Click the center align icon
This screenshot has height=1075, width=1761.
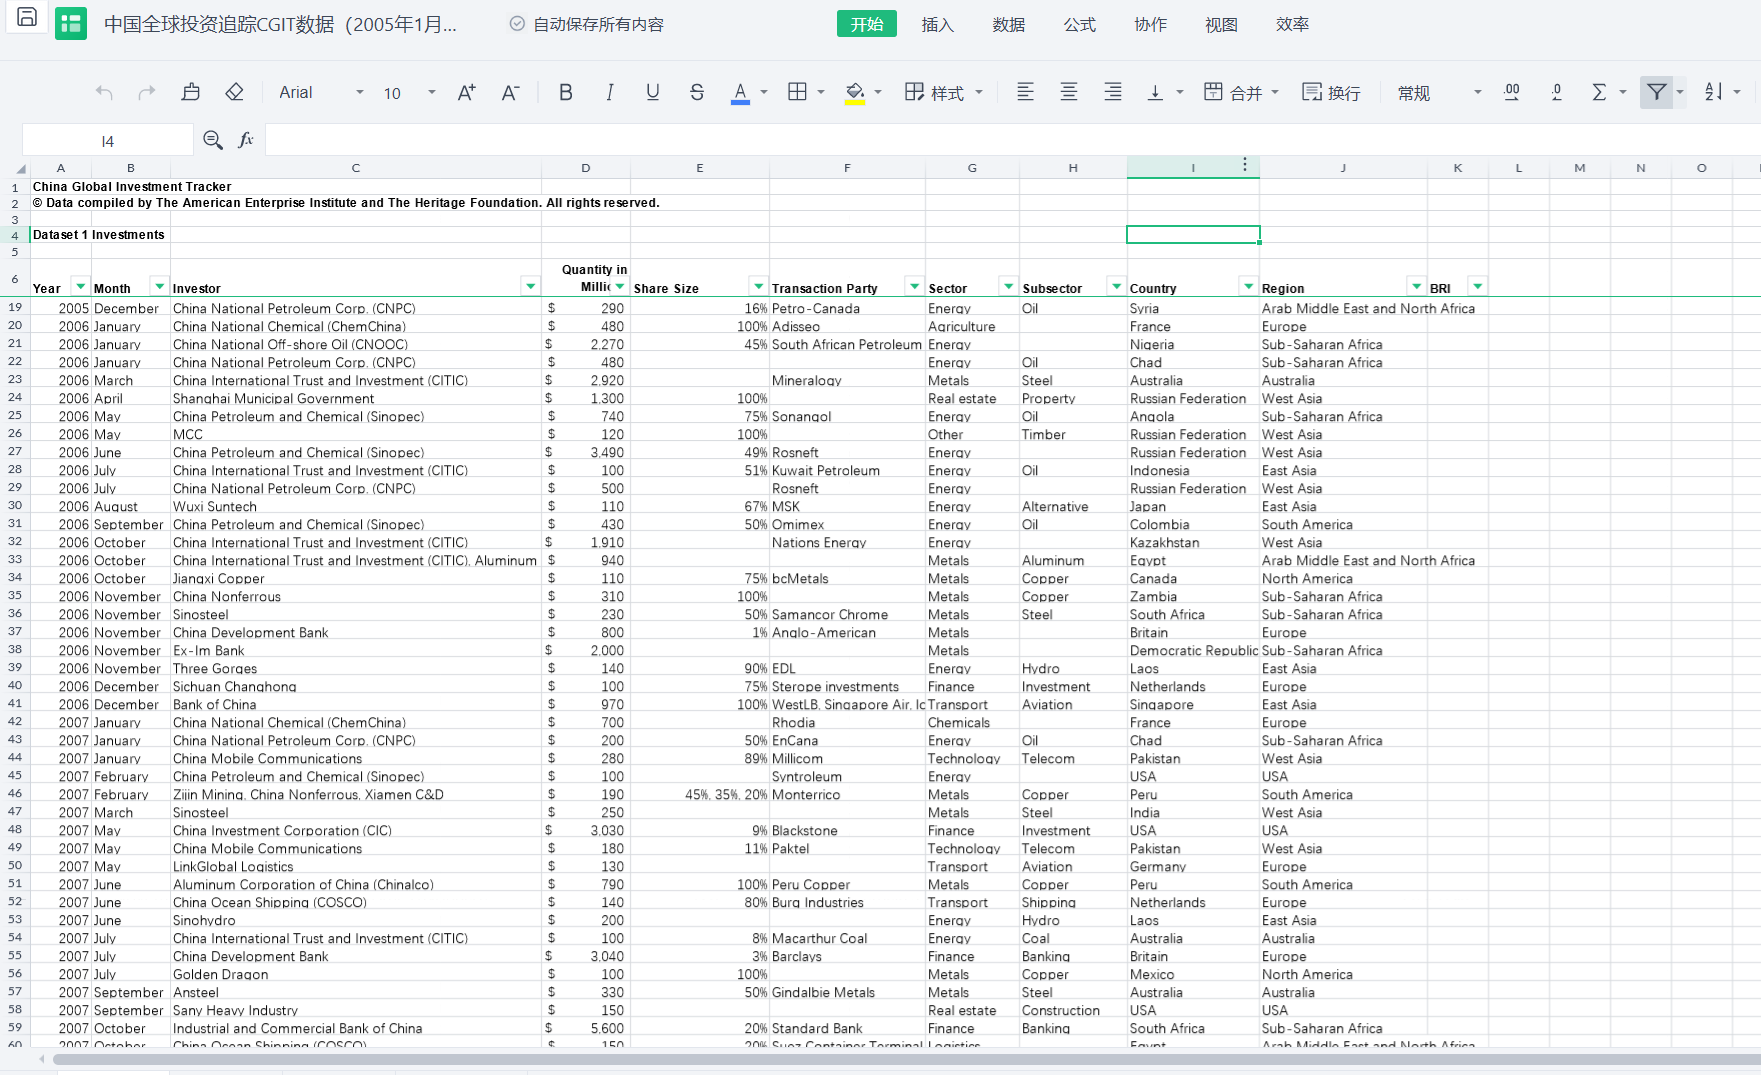[1068, 93]
